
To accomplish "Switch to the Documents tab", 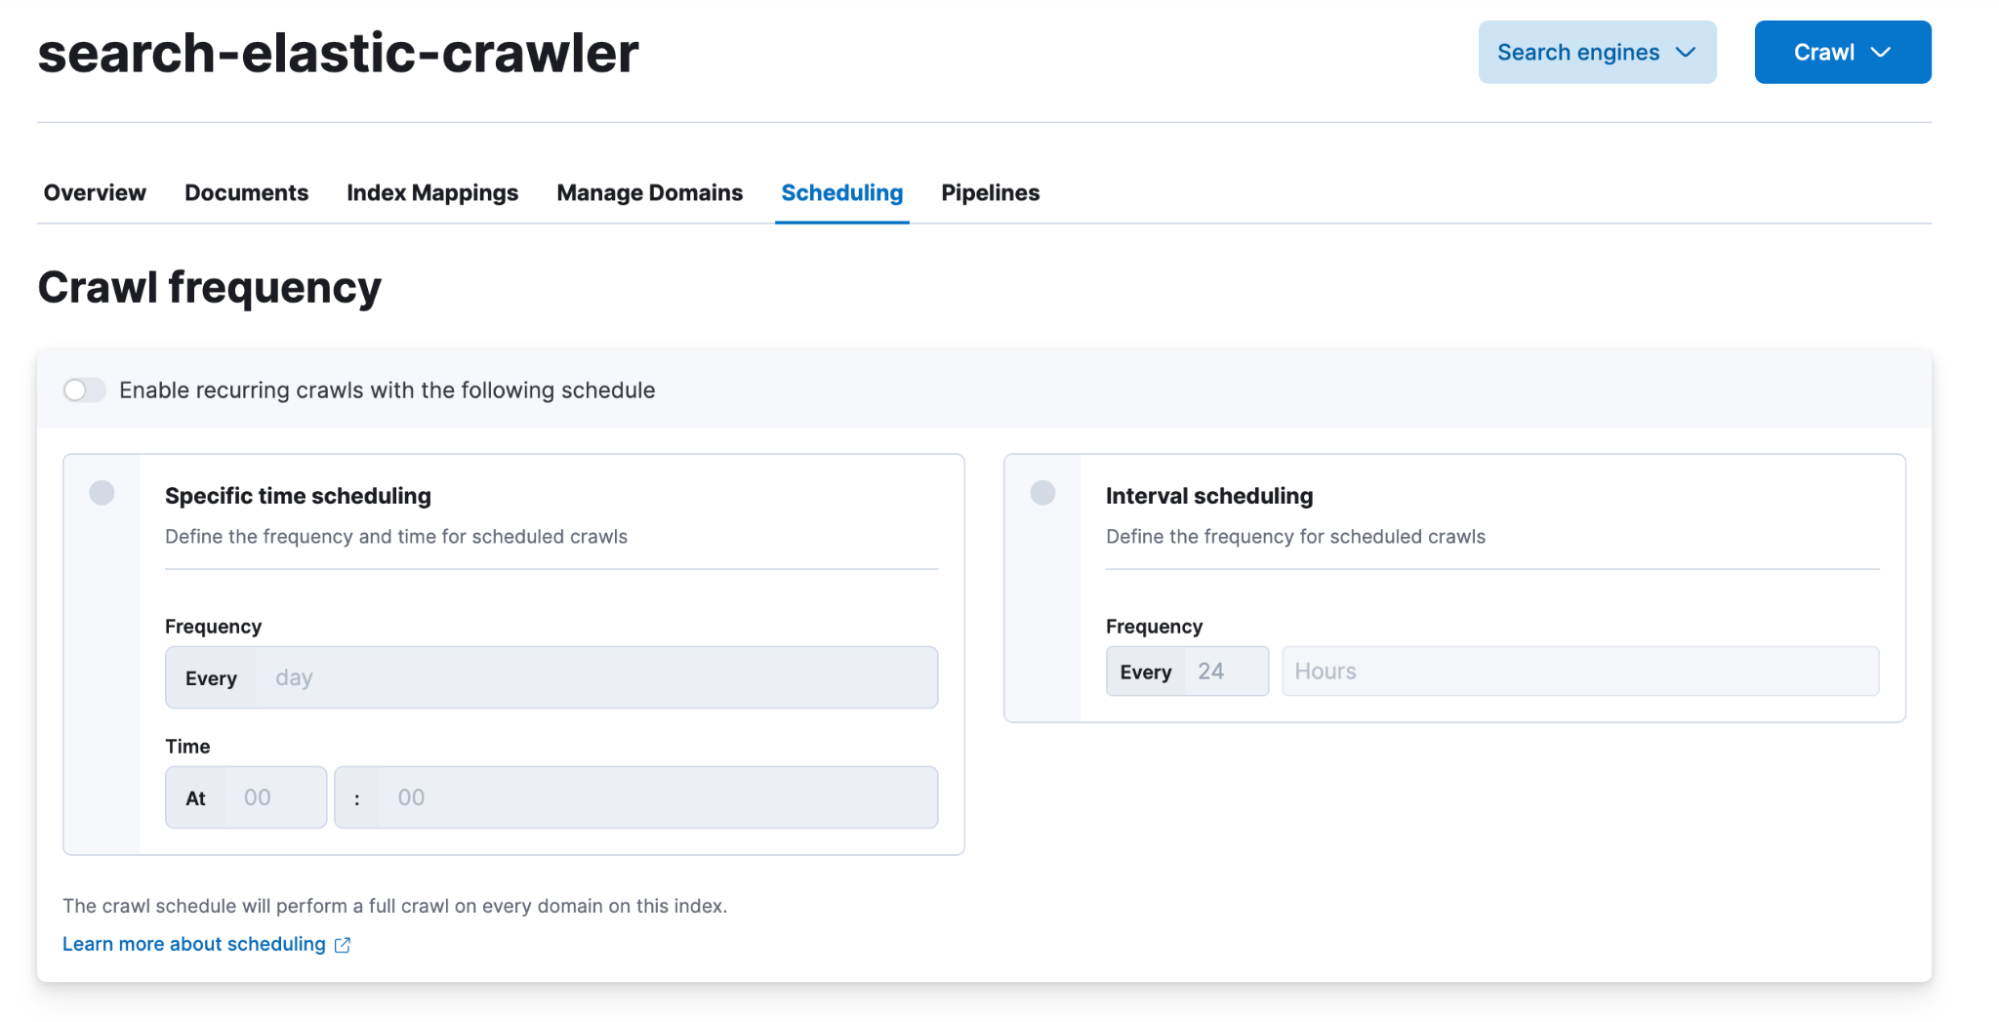I will (x=246, y=192).
